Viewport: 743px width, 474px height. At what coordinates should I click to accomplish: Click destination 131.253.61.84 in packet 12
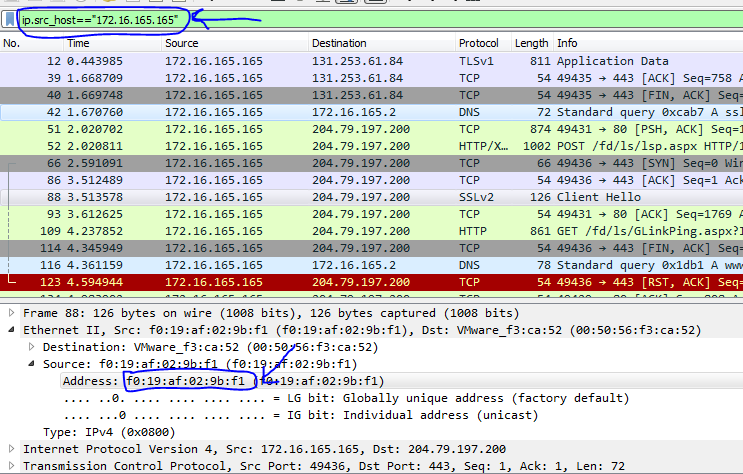(x=357, y=61)
